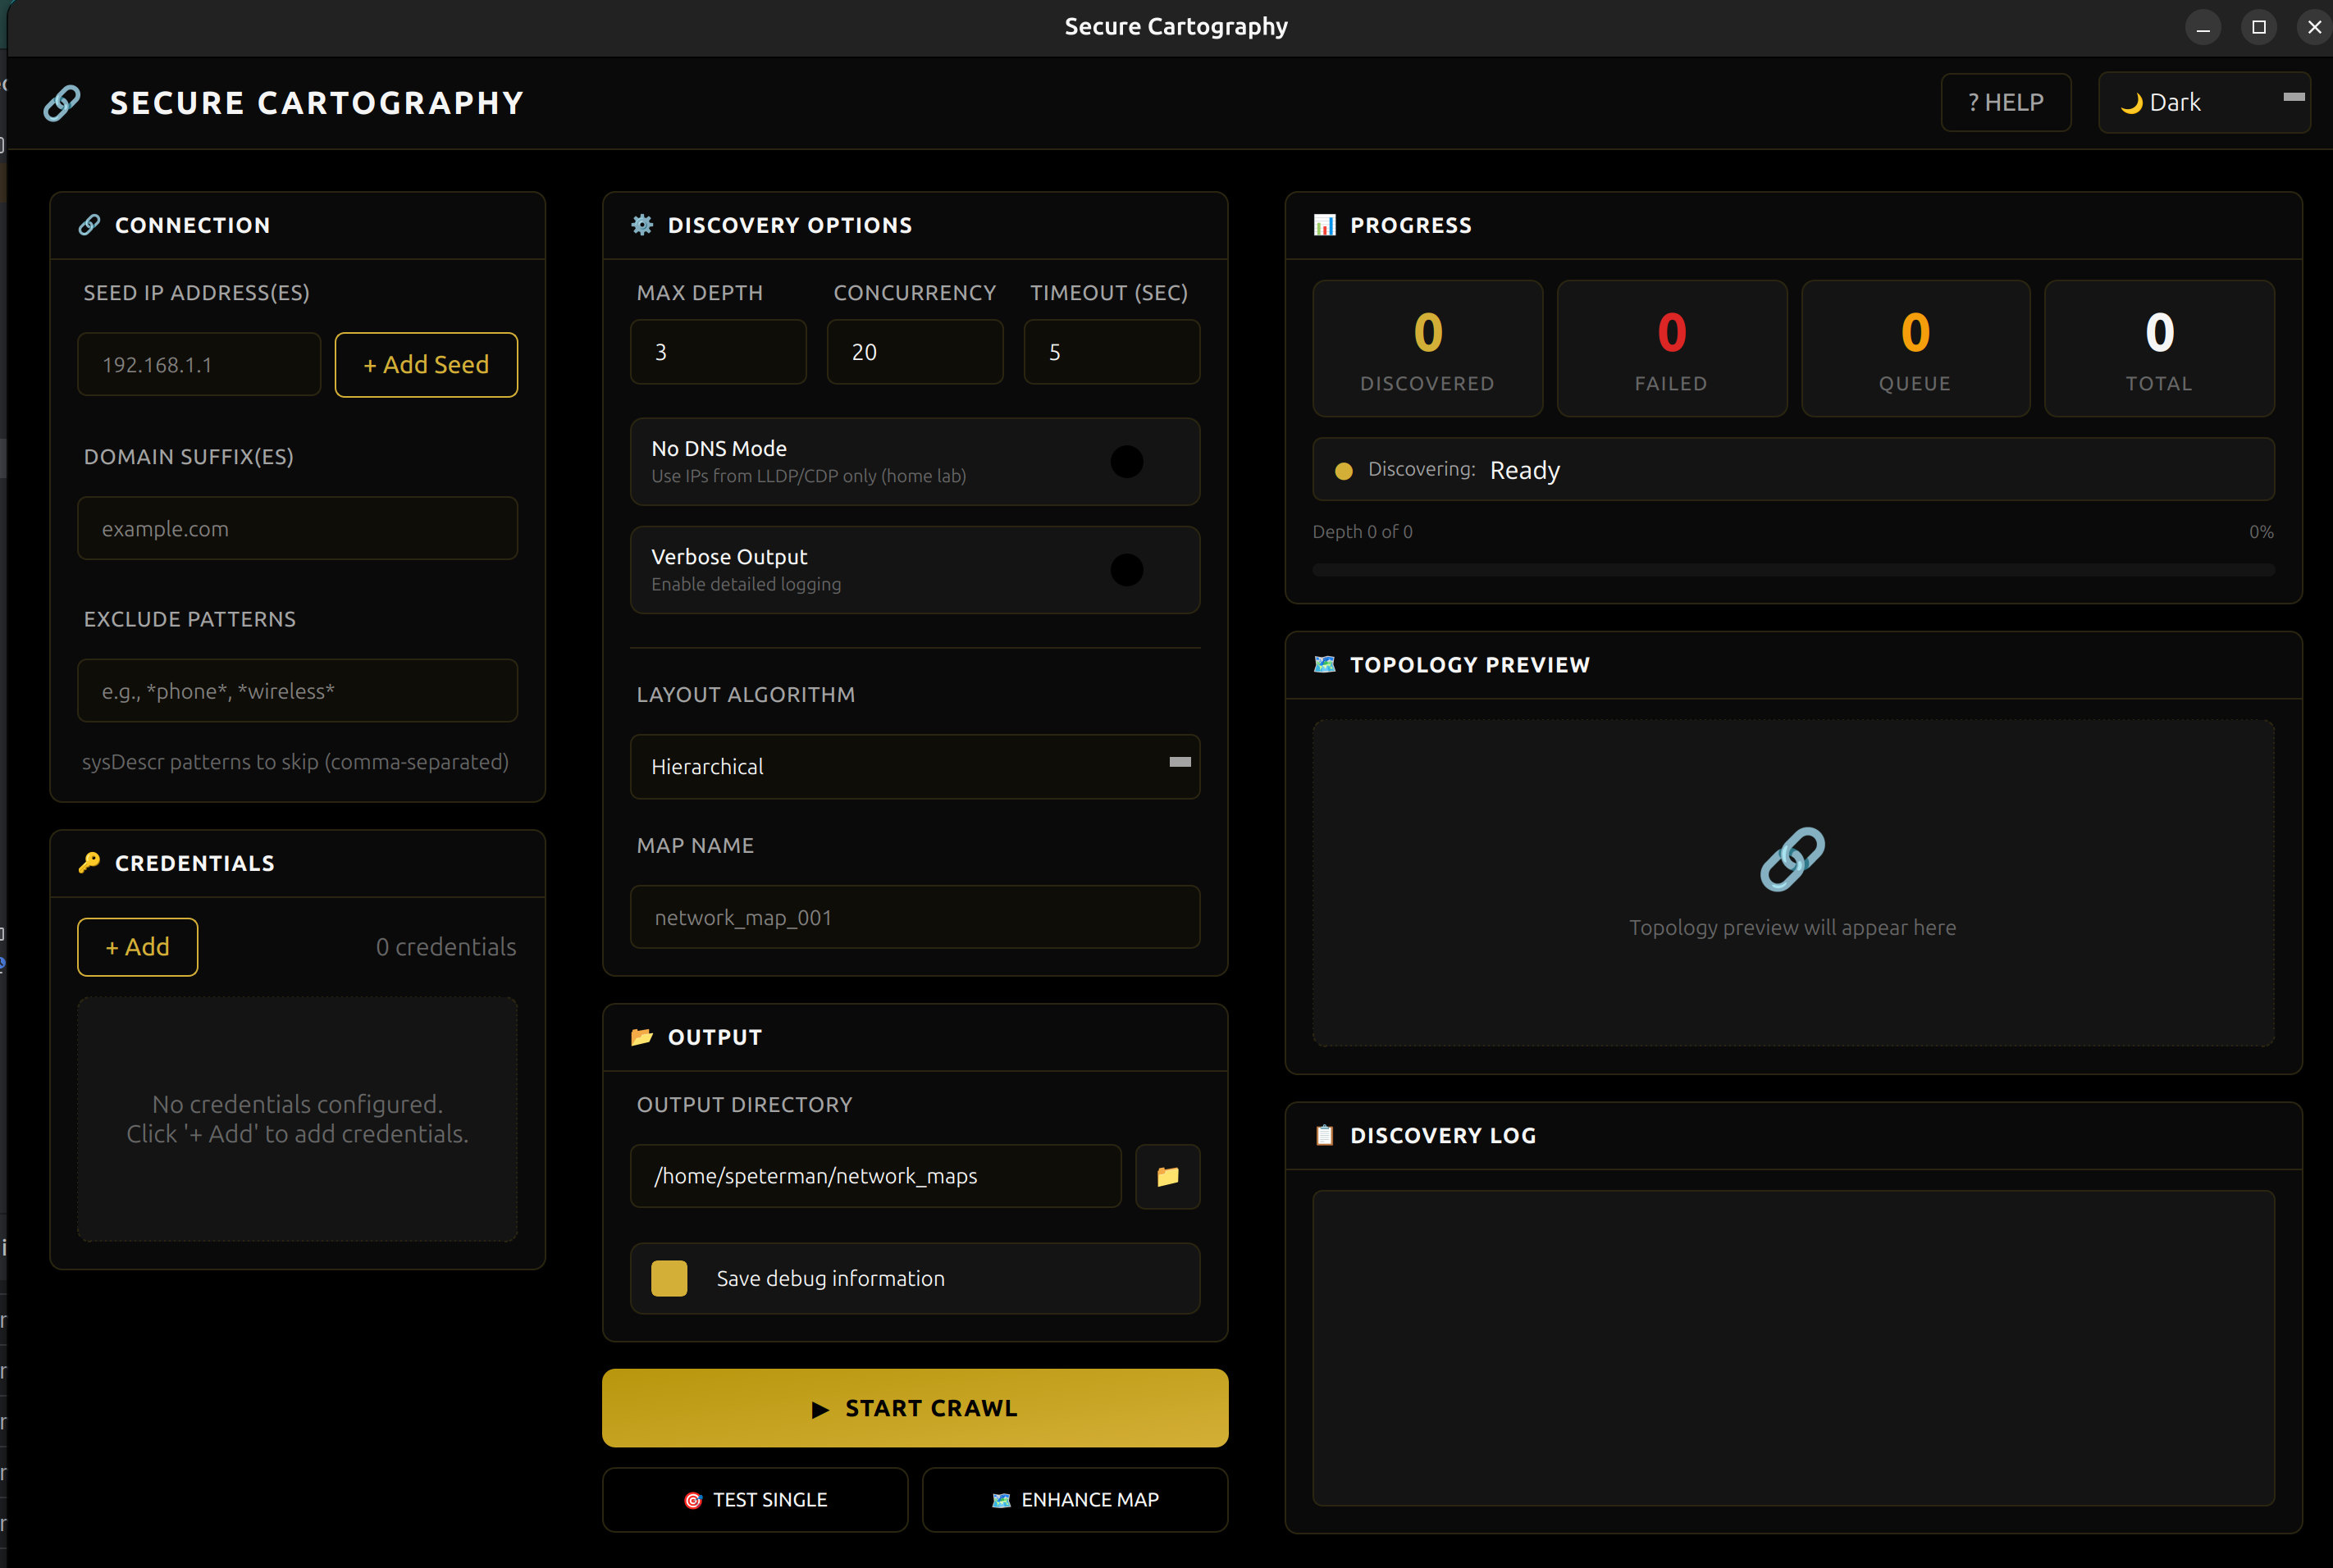Screen dimensions: 2333x1568
Task: Click the gear icon on Discovery Options panel
Action: [643, 225]
